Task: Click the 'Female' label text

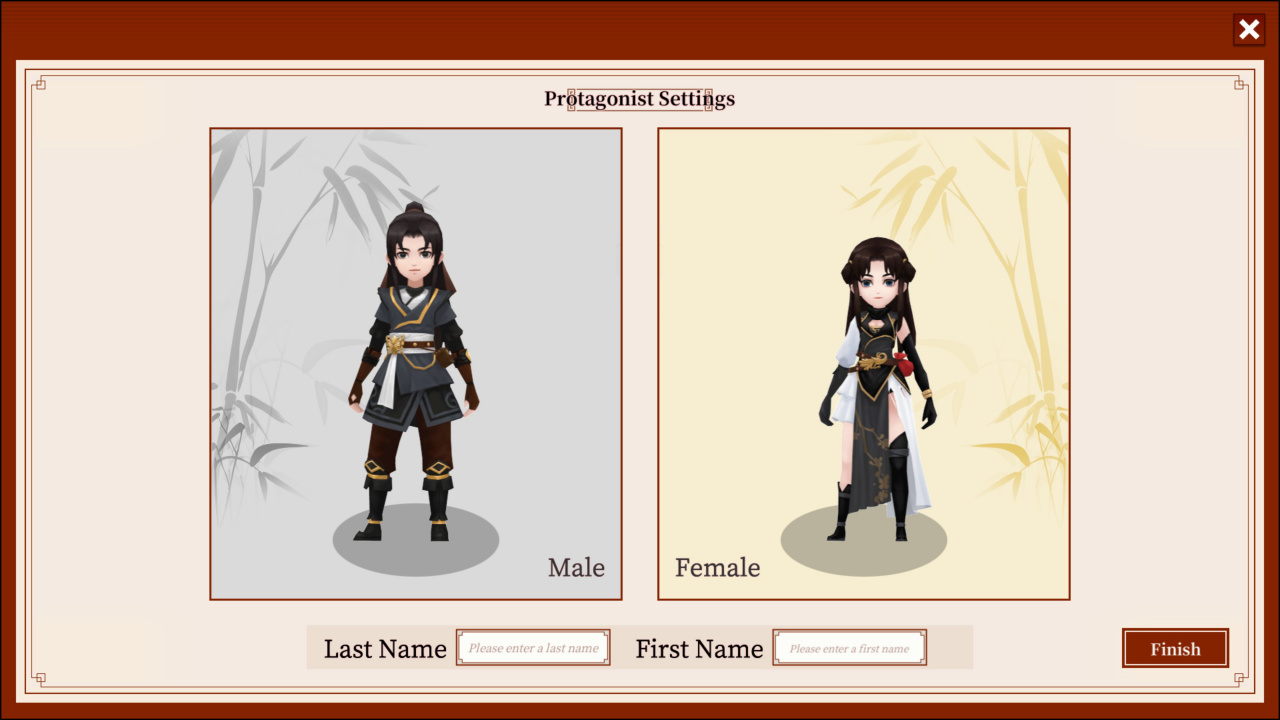Action: (x=717, y=568)
